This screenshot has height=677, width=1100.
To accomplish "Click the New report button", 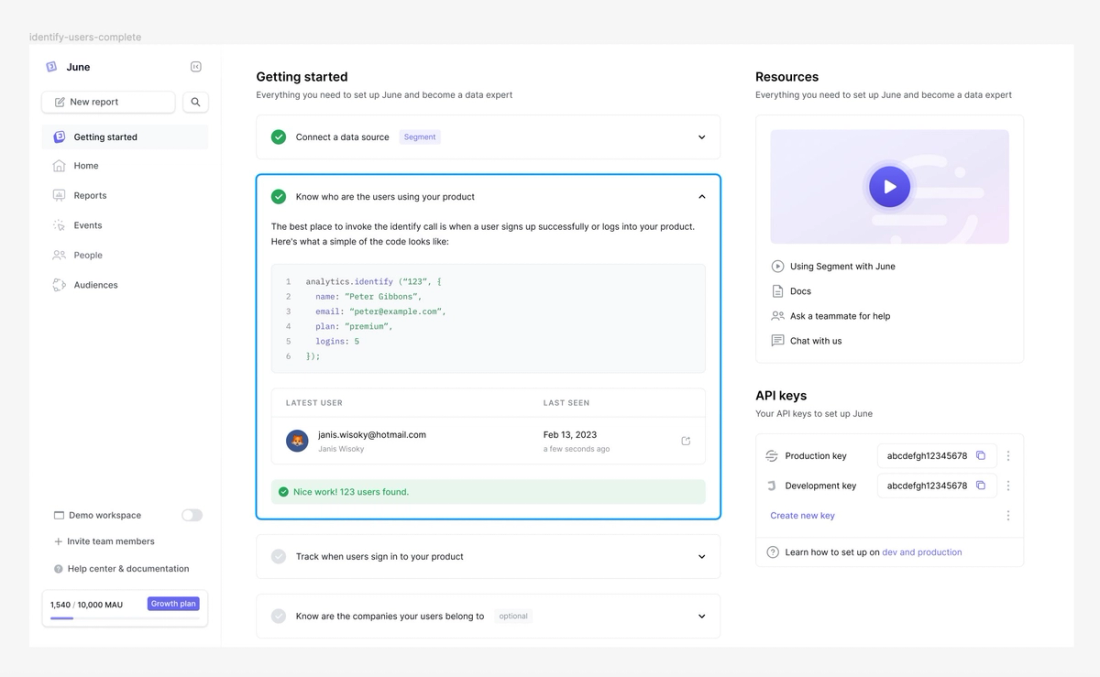I will pos(108,102).
